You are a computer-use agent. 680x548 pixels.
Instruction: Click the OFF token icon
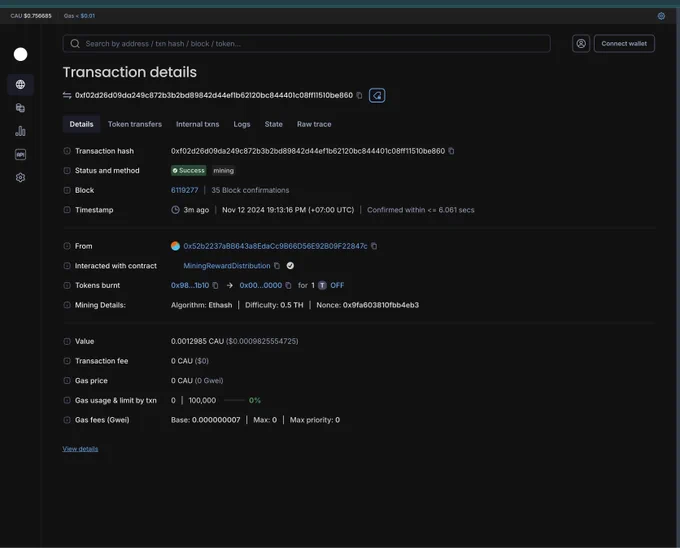coord(322,285)
